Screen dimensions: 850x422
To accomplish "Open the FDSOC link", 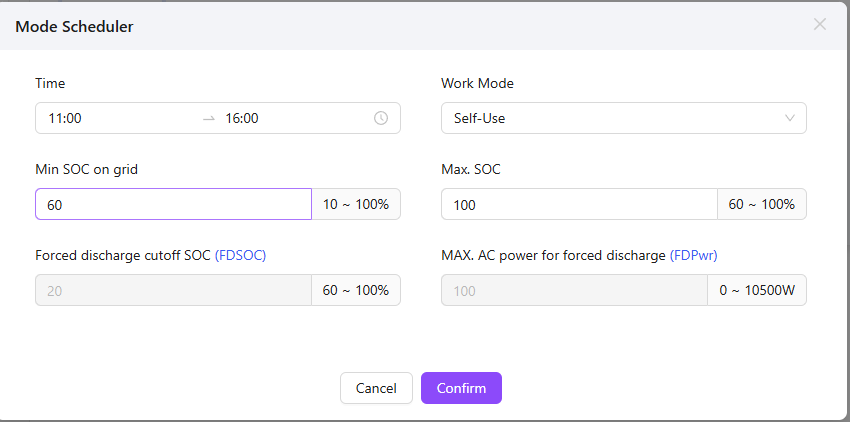I will coord(240,255).
